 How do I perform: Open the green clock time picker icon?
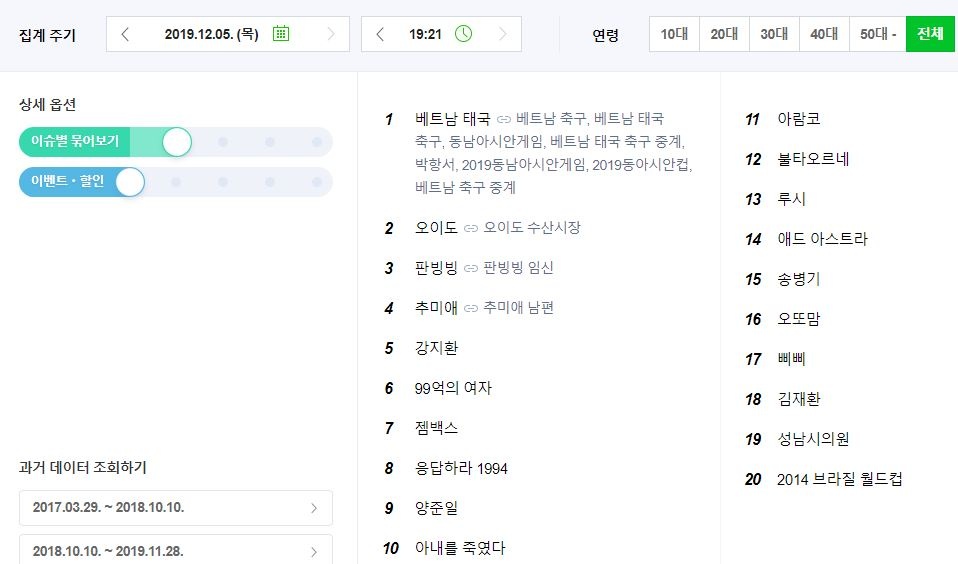tap(463, 34)
